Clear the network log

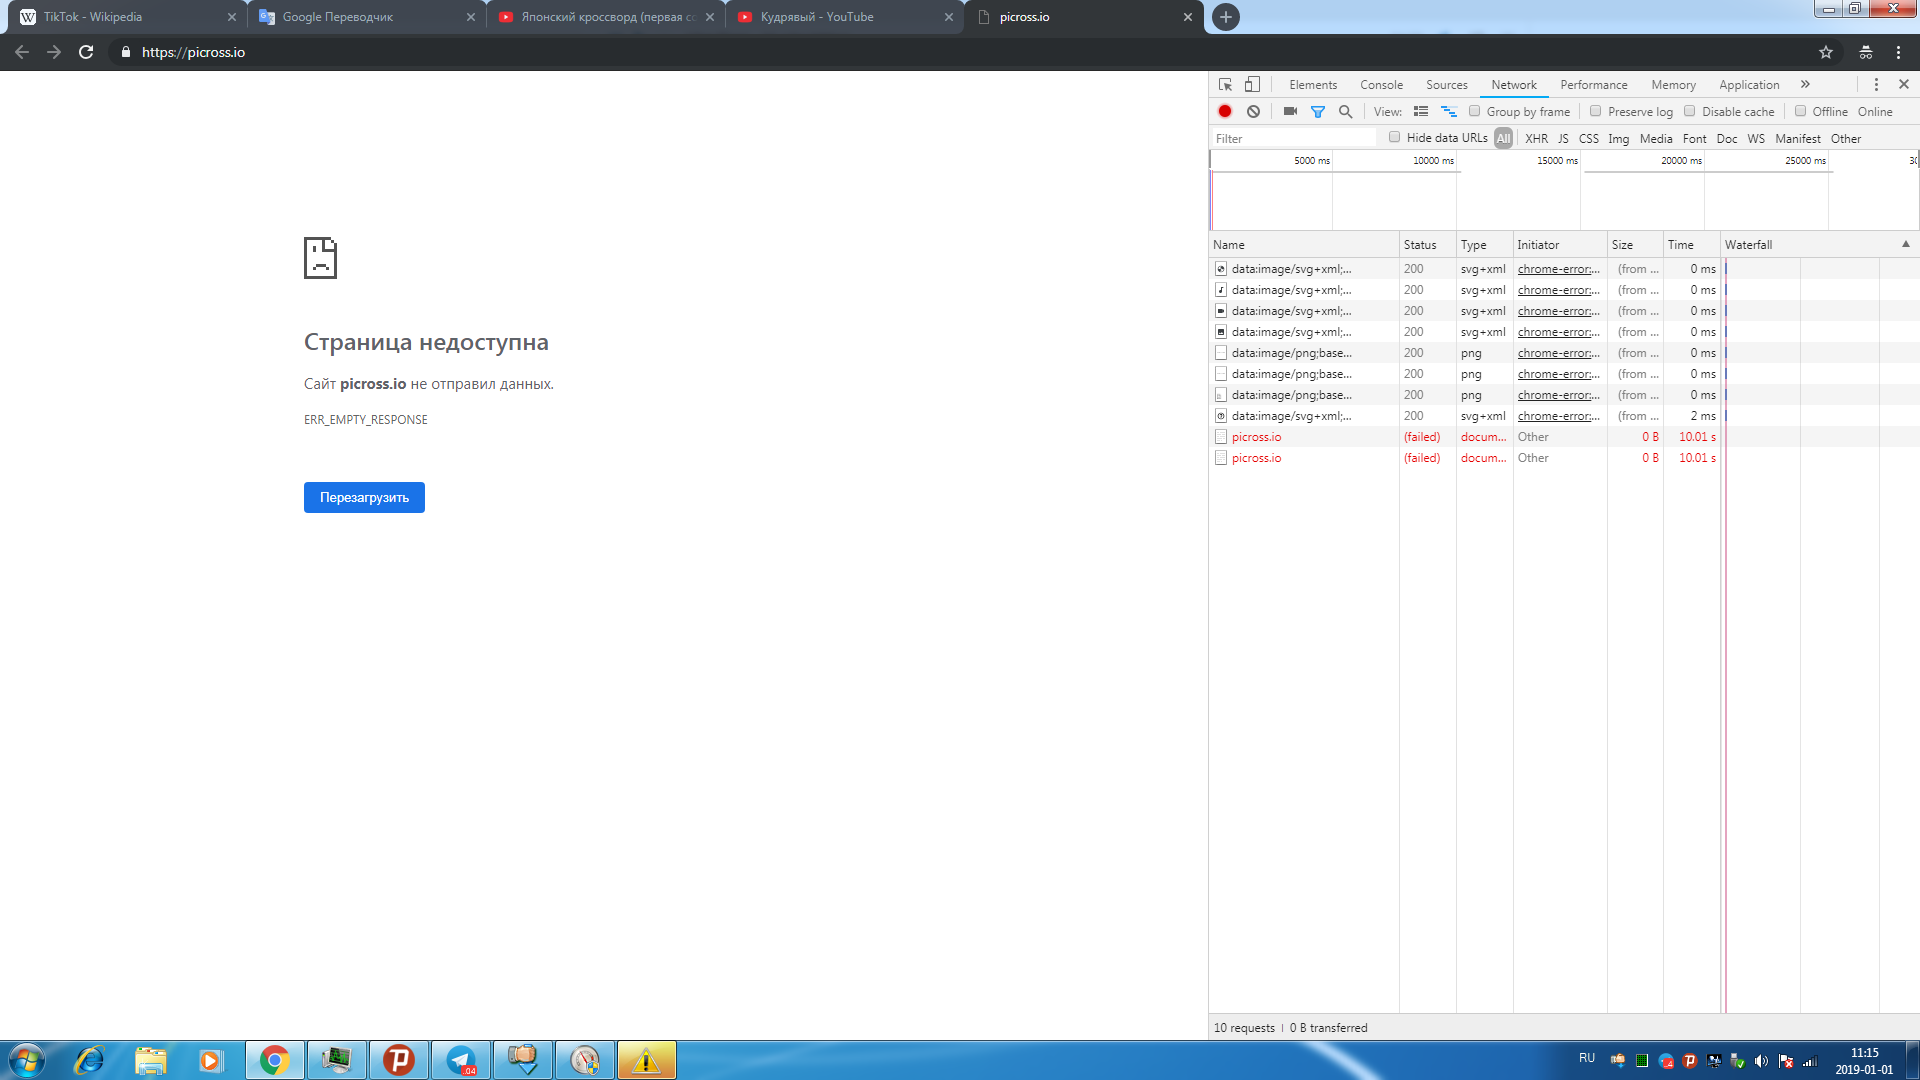click(1253, 111)
